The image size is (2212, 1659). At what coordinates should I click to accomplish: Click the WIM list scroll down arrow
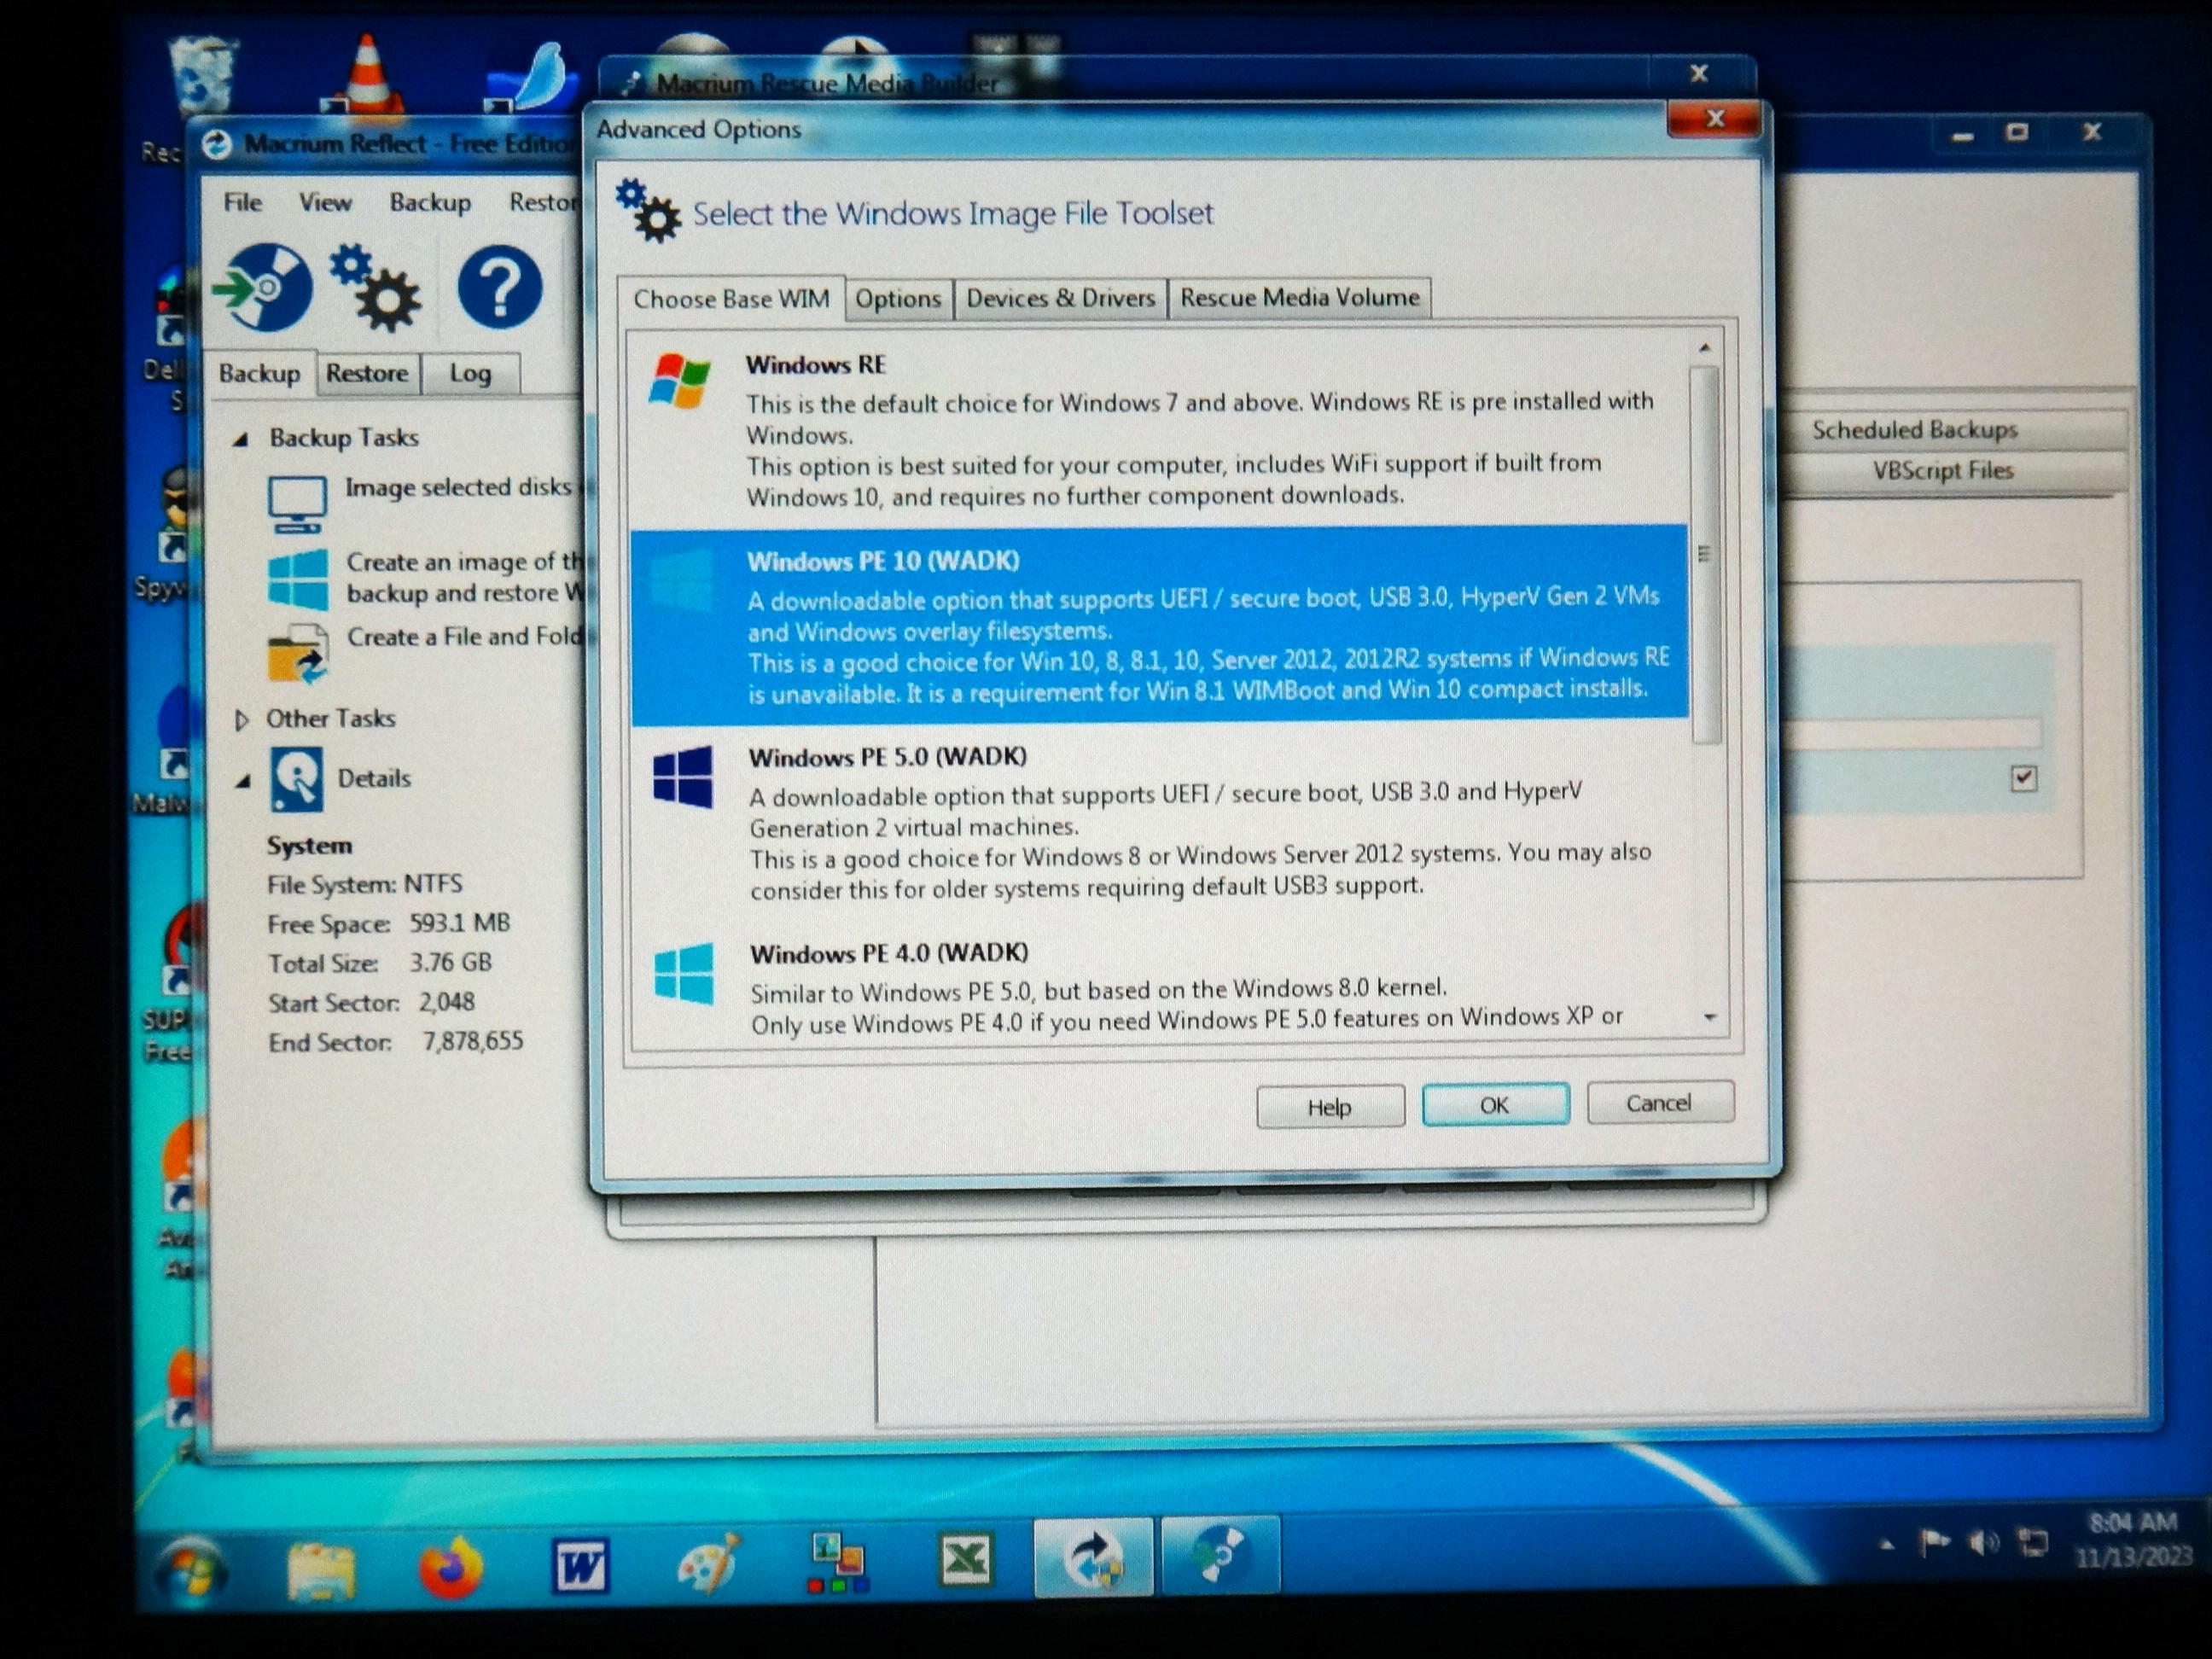(x=1709, y=1017)
